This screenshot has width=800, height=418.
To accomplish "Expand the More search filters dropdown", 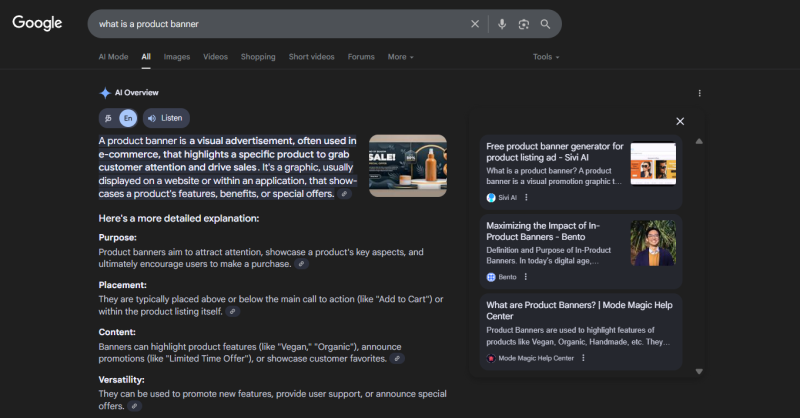I will click(x=401, y=57).
